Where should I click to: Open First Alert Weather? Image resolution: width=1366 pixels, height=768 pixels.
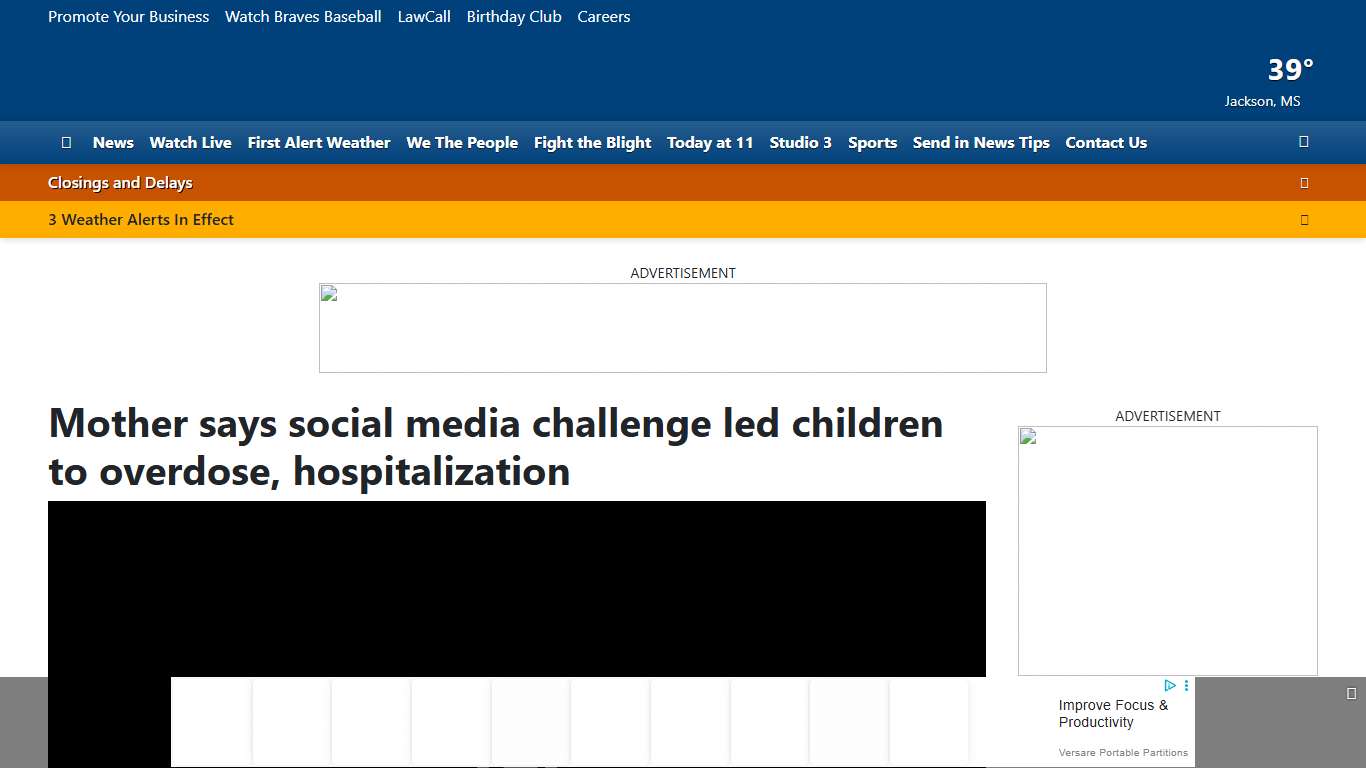tap(319, 142)
